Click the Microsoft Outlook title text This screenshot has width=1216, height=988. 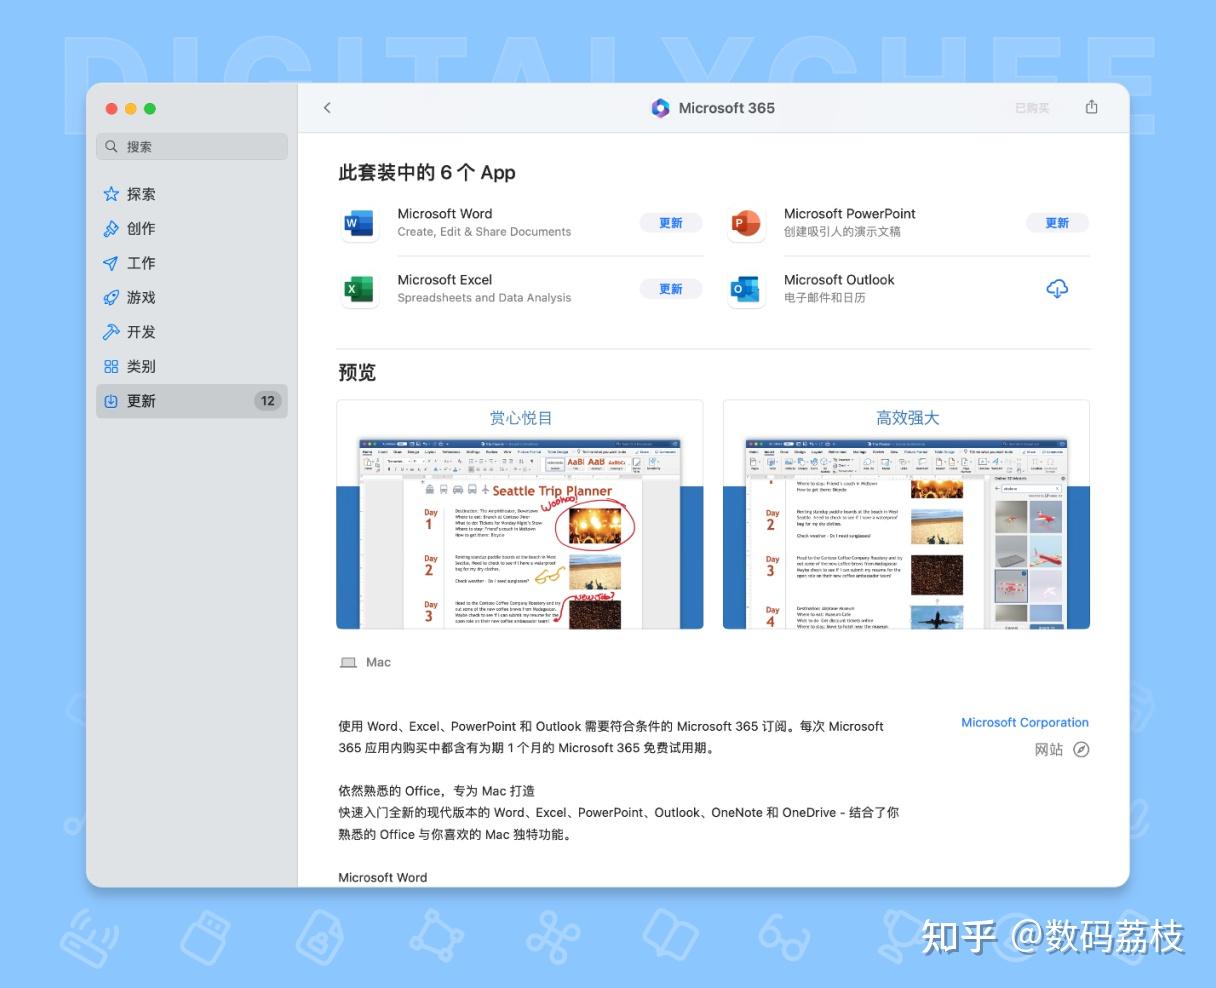pos(839,280)
